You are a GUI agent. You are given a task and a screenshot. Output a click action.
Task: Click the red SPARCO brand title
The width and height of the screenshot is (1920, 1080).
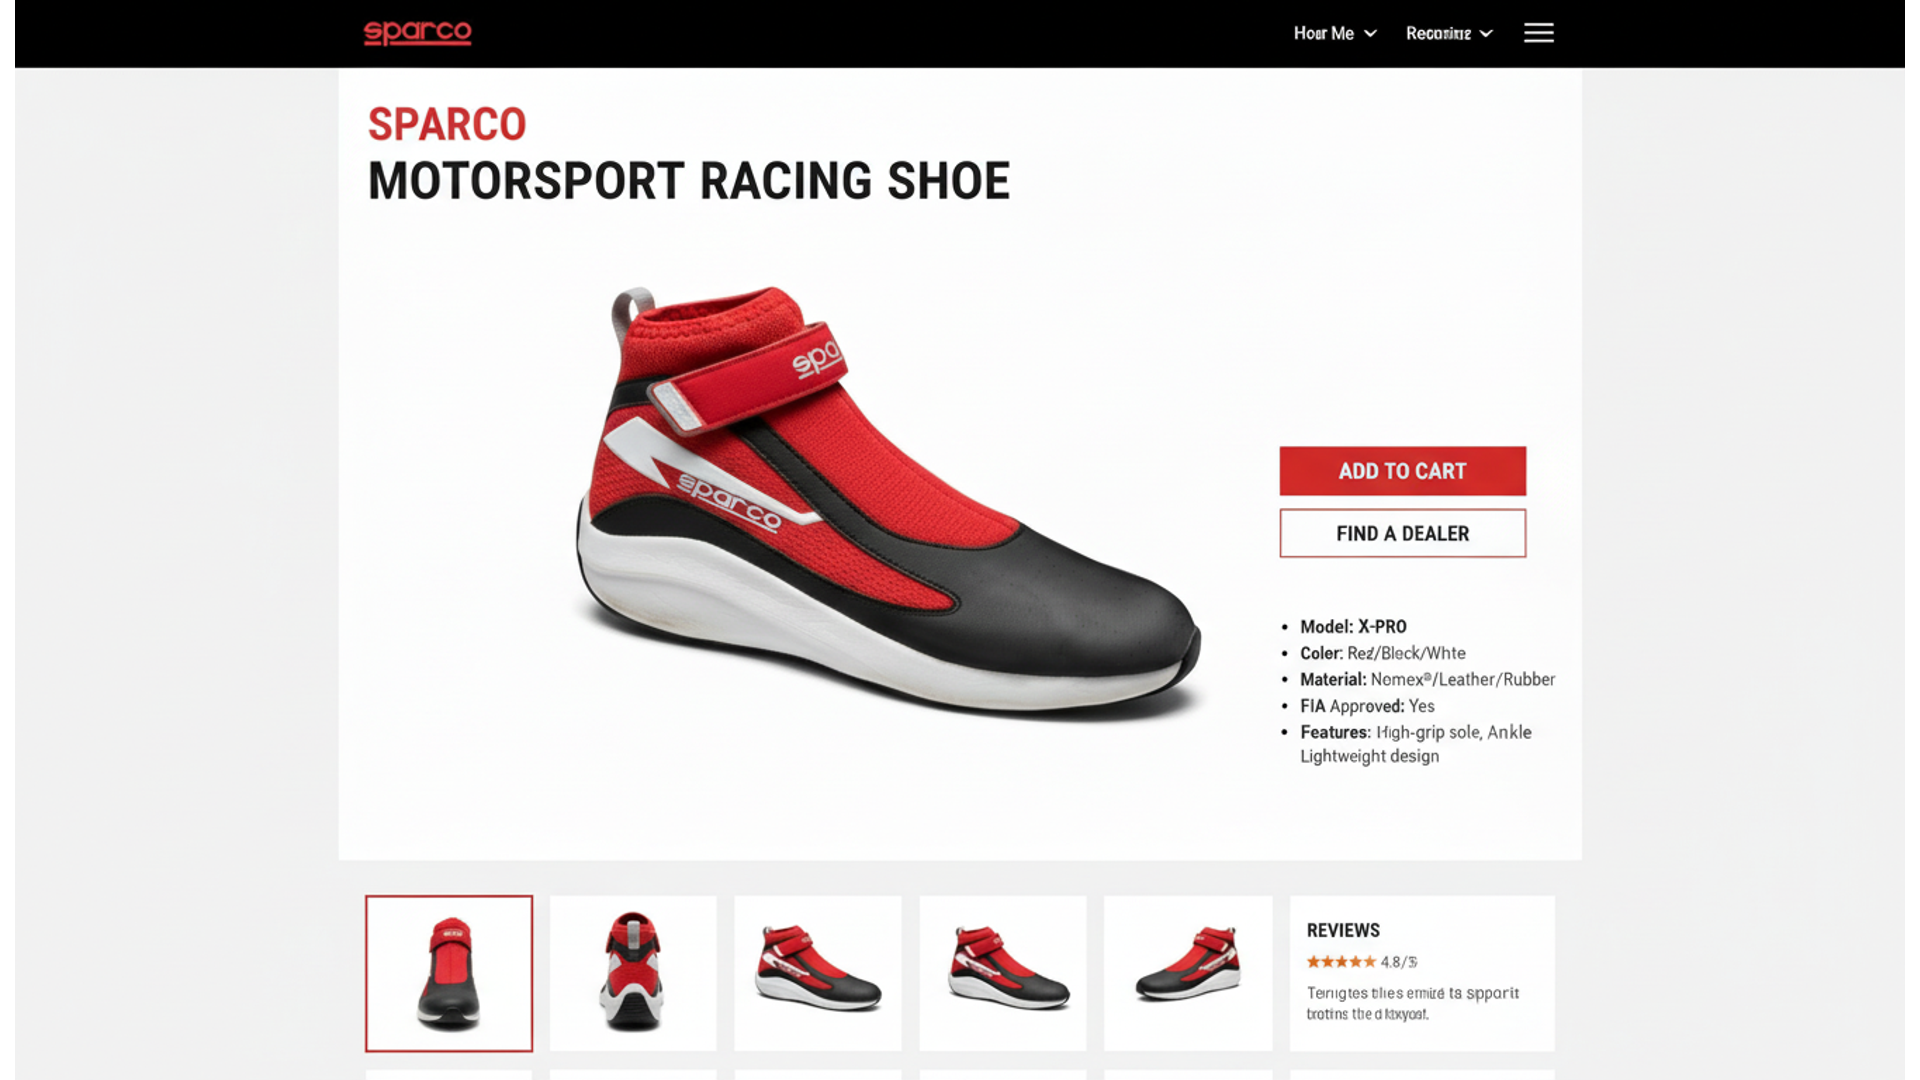[x=447, y=124]
